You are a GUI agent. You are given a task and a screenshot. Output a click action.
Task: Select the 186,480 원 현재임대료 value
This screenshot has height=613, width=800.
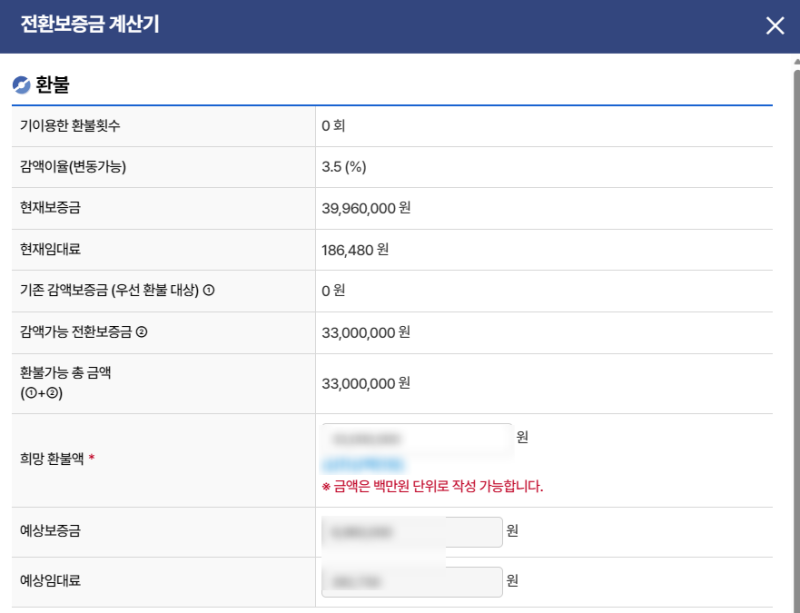[355, 250]
